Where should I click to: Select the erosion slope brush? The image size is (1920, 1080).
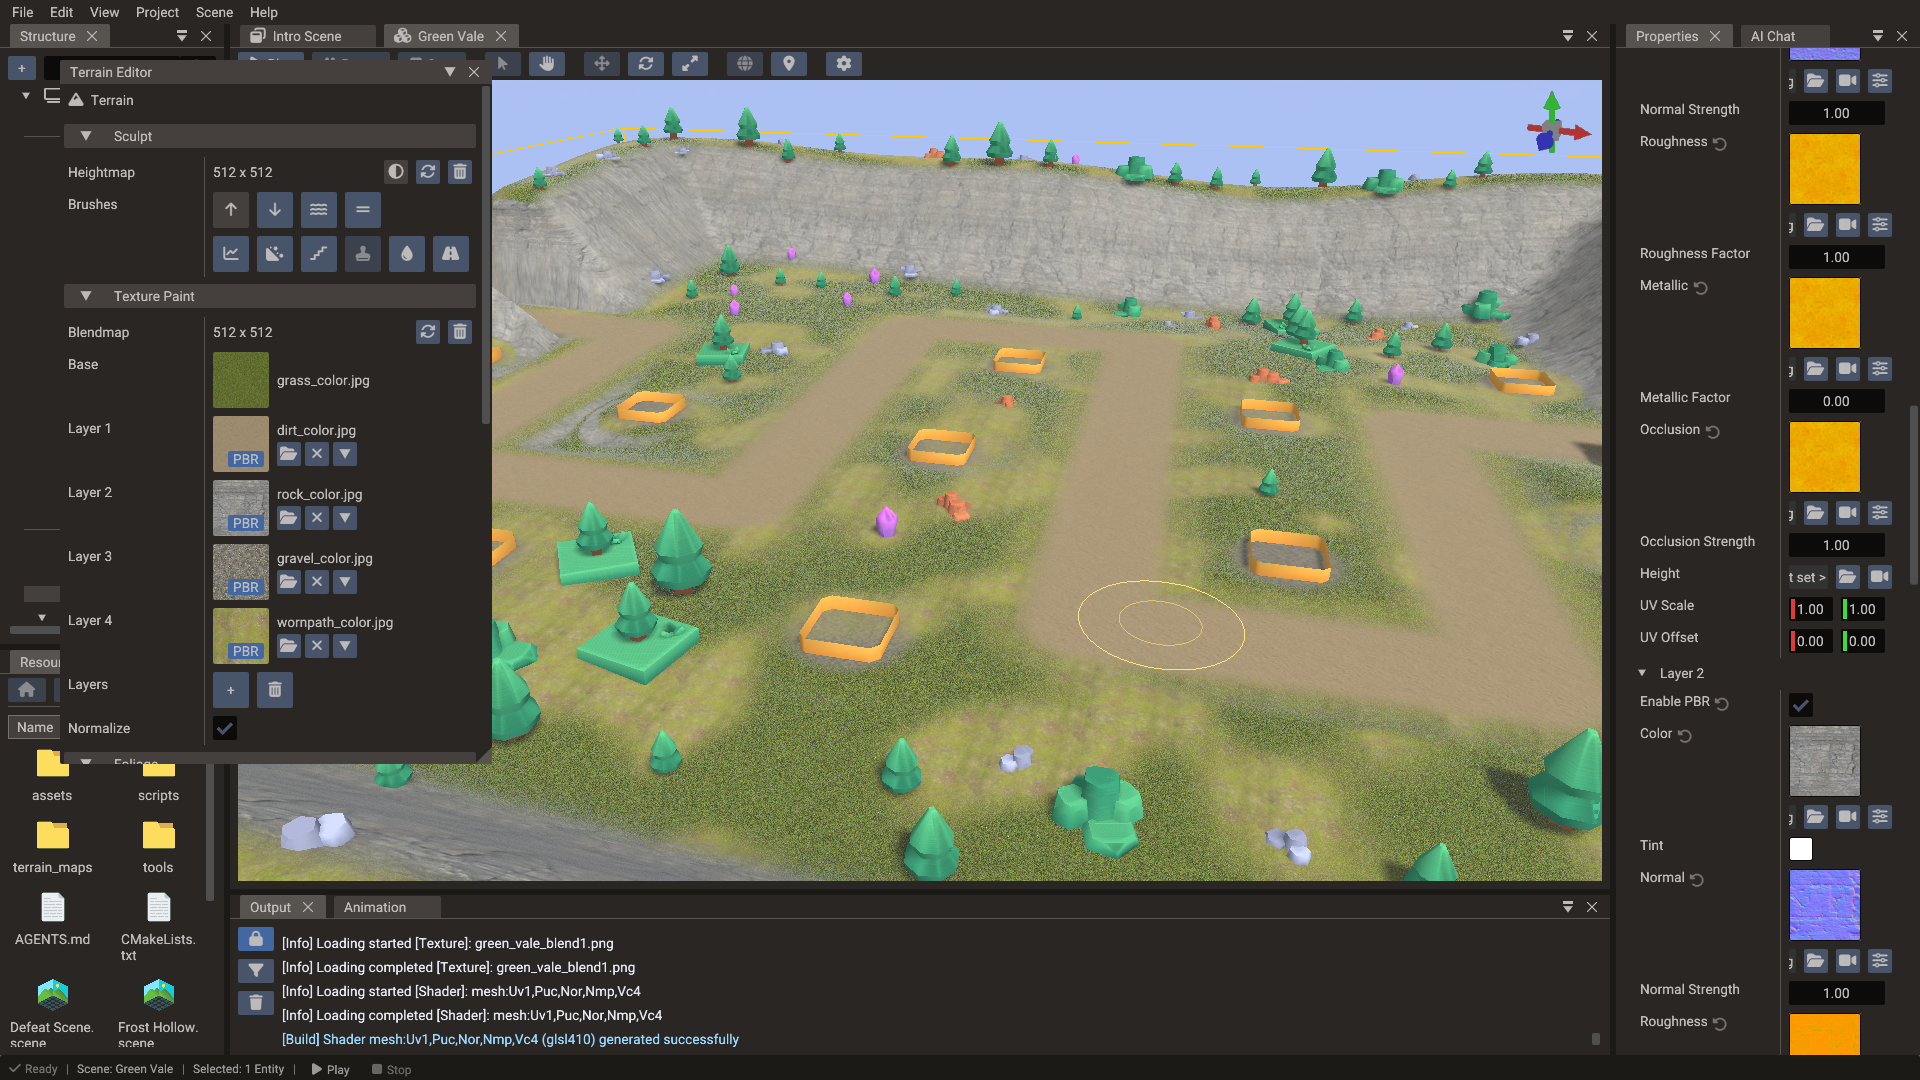275,254
